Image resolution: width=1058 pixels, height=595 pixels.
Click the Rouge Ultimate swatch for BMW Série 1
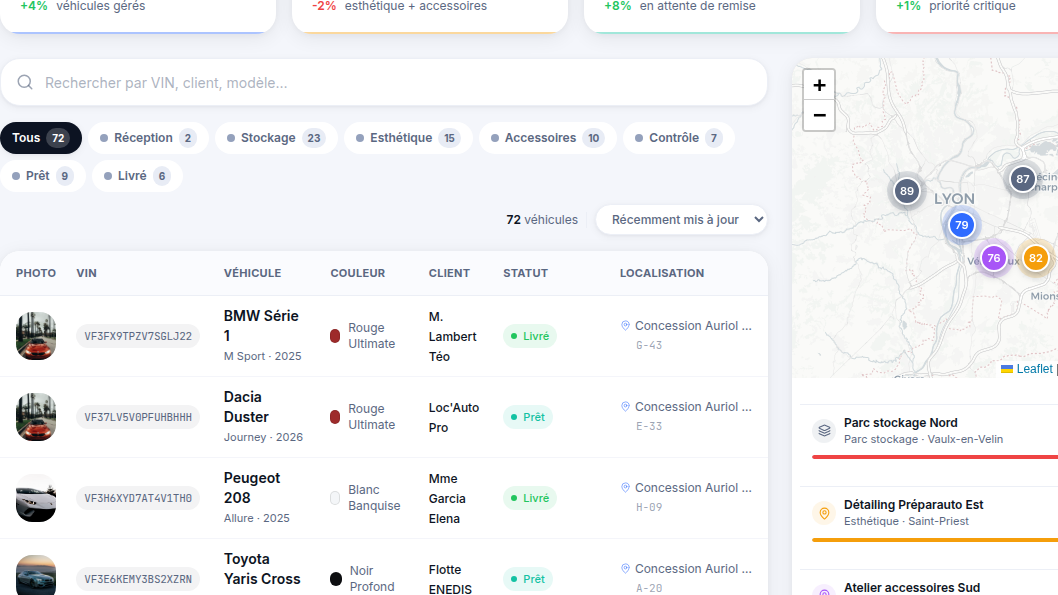click(335, 336)
